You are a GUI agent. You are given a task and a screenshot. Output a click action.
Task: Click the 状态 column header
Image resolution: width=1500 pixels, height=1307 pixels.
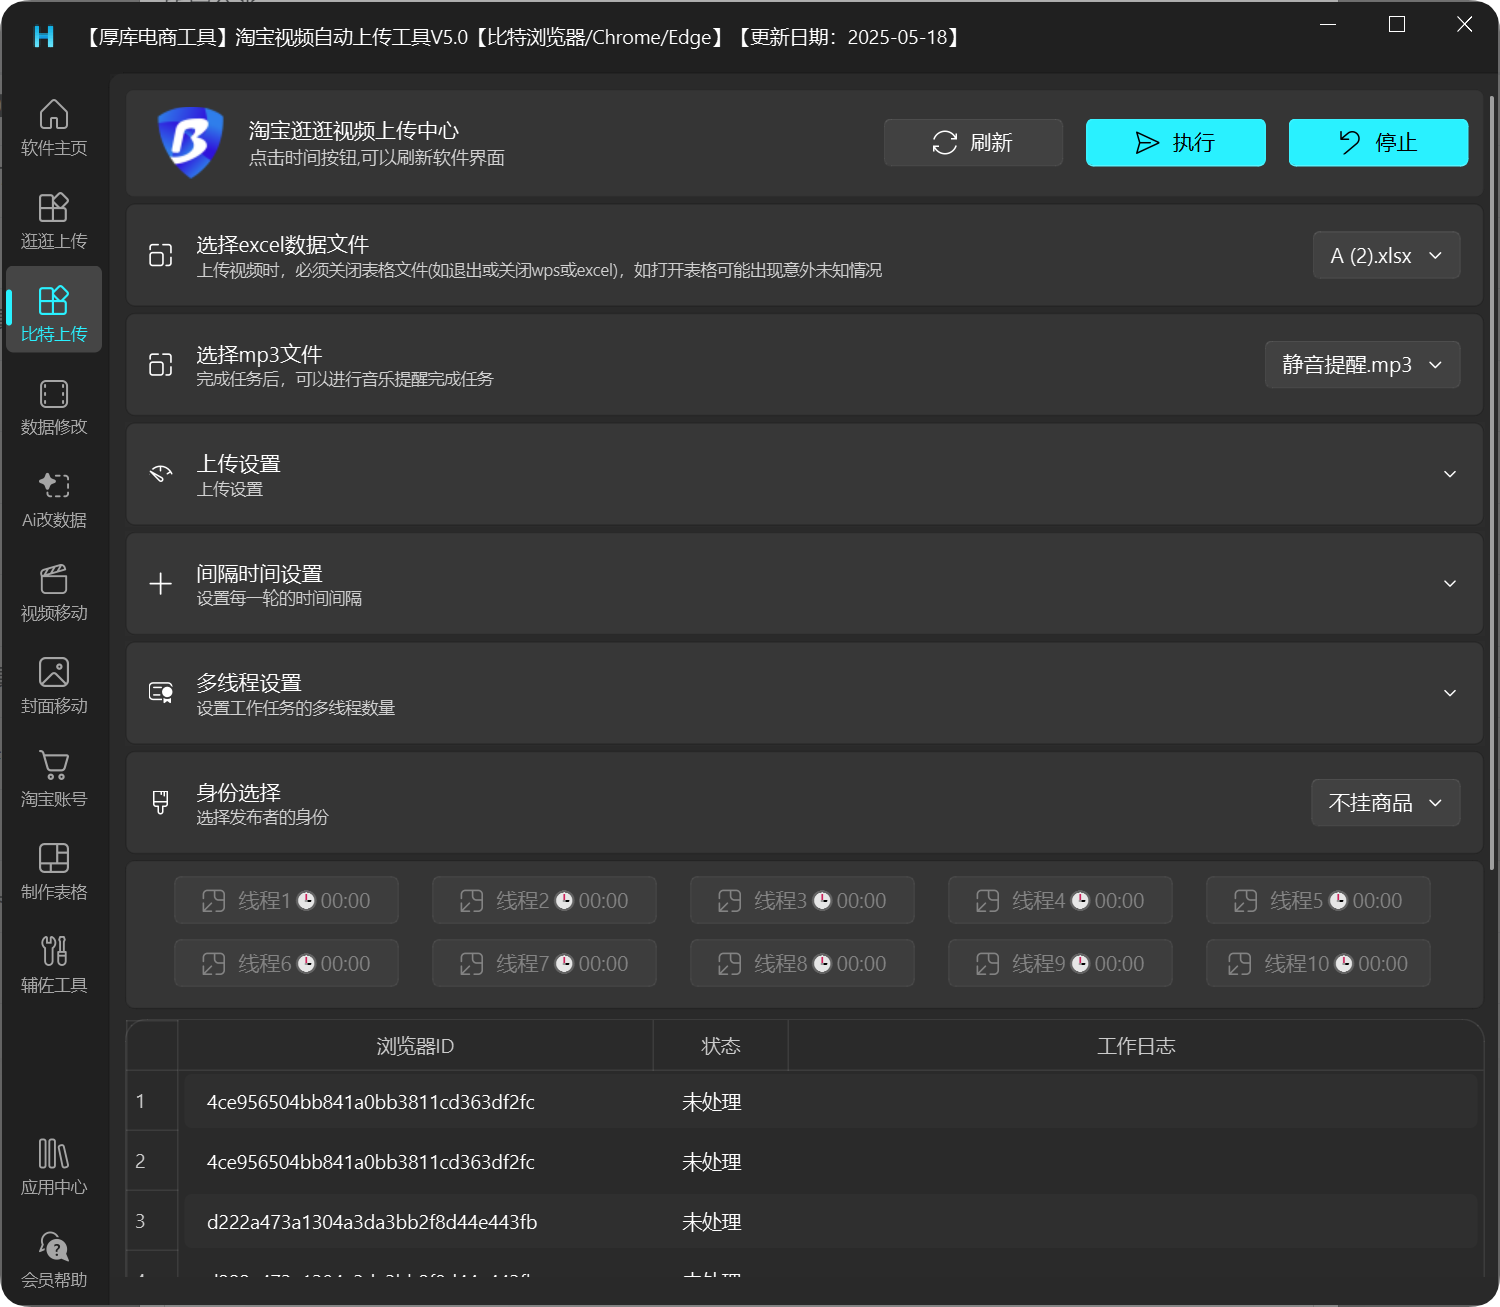click(721, 1045)
